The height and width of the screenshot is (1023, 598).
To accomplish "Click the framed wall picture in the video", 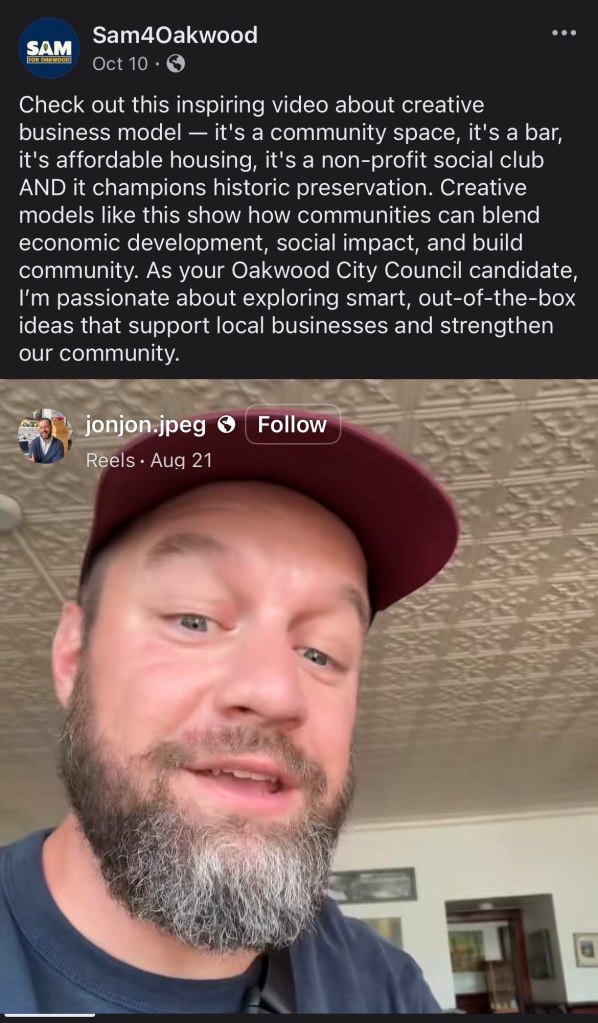I will click(x=372, y=884).
